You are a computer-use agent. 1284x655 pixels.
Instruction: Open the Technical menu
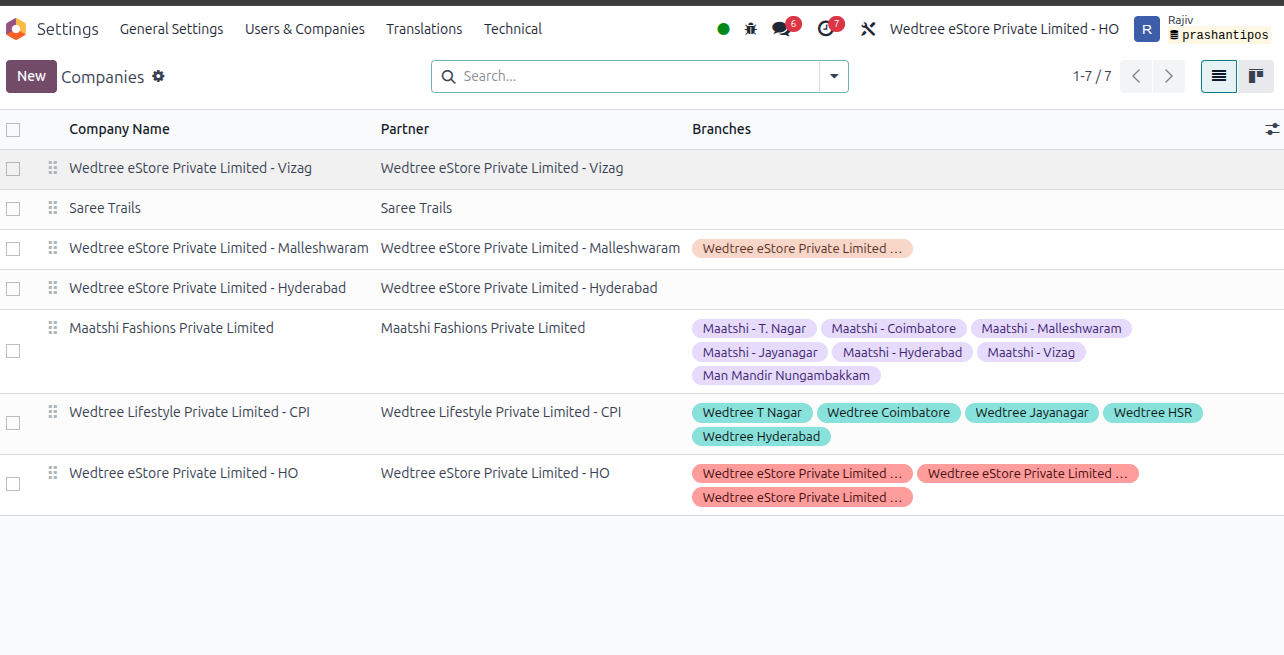click(513, 29)
